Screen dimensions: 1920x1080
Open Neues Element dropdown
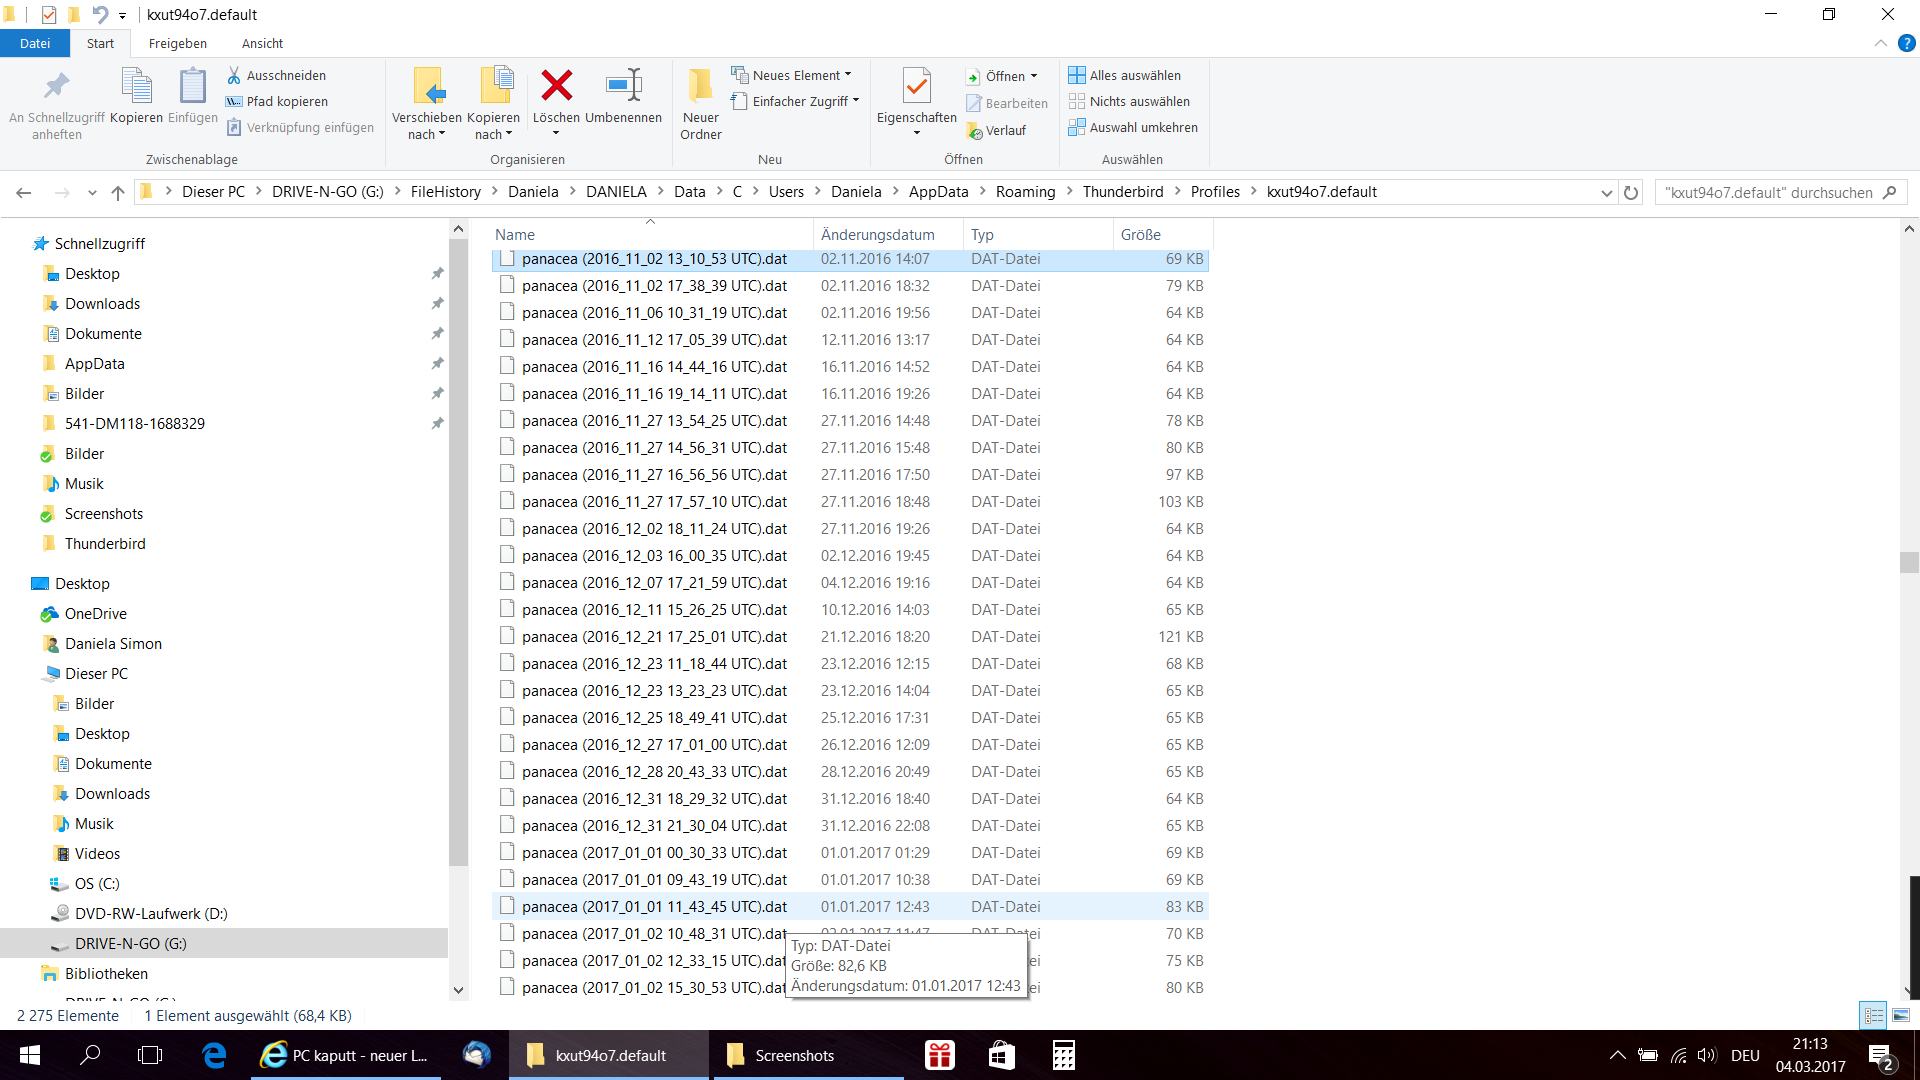point(792,75)
